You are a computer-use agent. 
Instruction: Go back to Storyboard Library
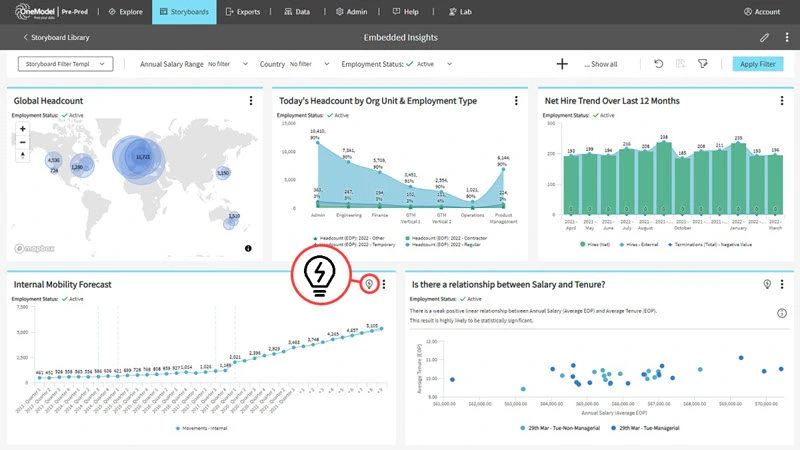tap(56, 37)
